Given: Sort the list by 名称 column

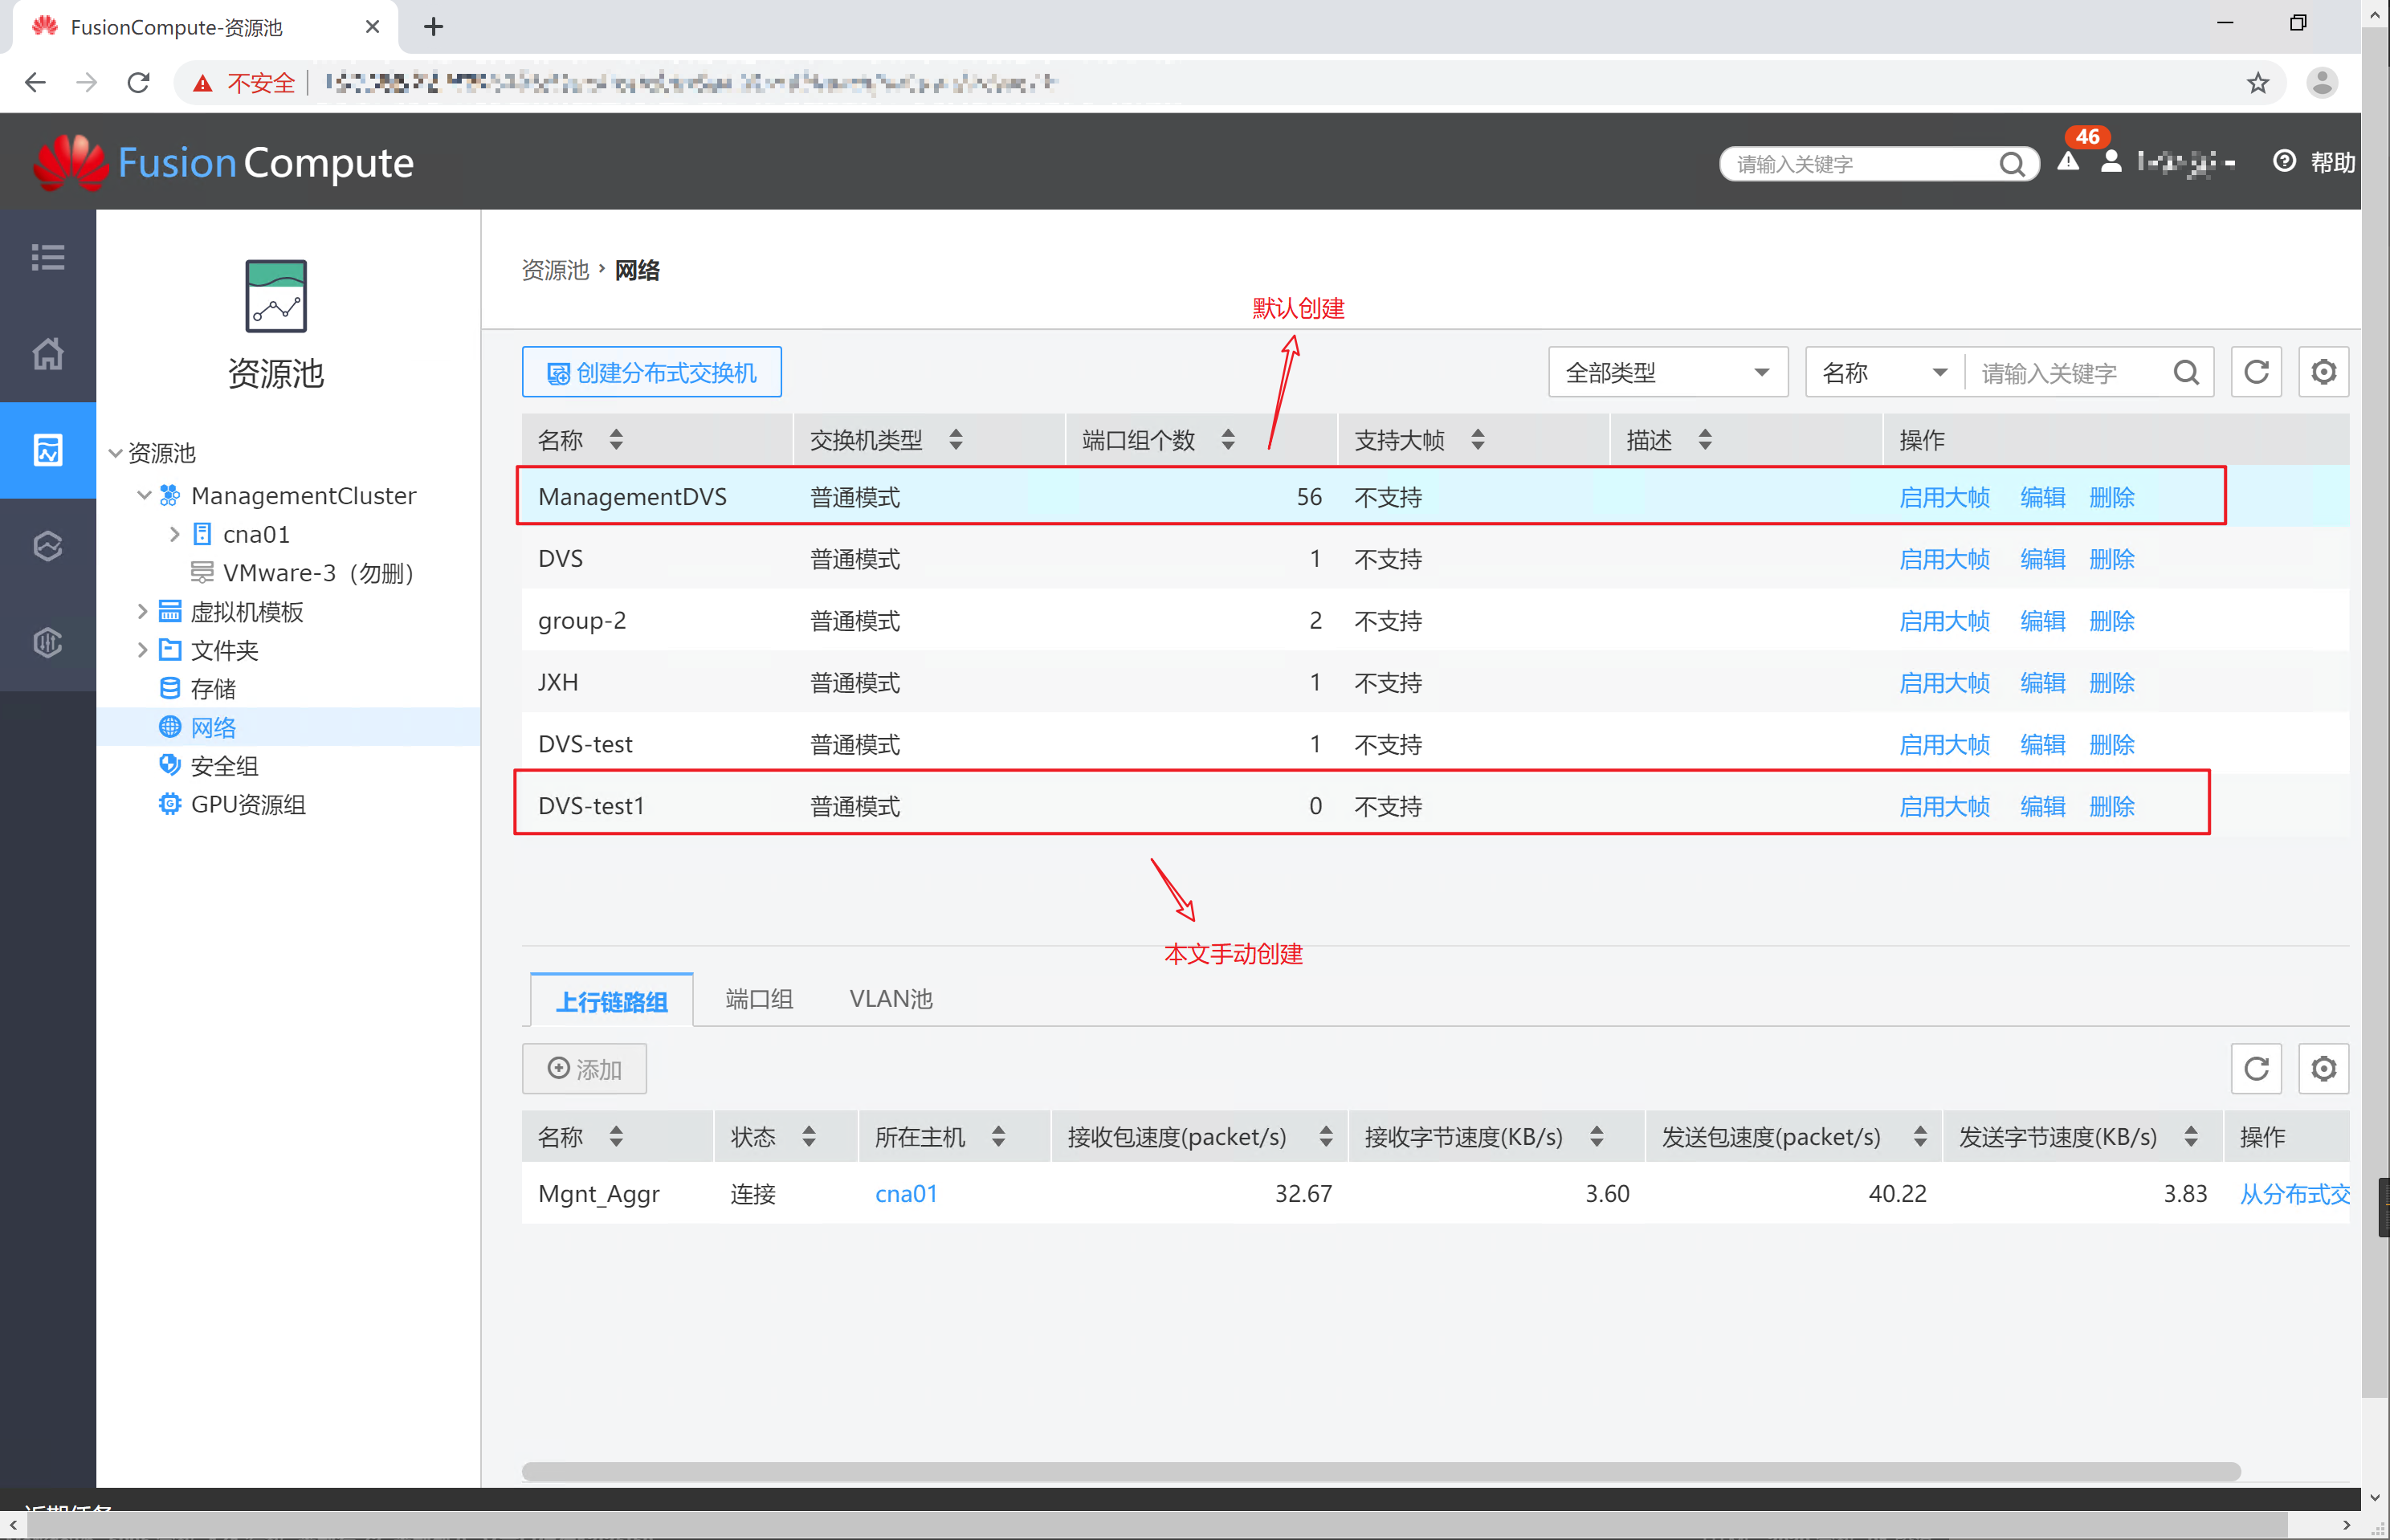Looking at the screenshot, I should (616, 439).
